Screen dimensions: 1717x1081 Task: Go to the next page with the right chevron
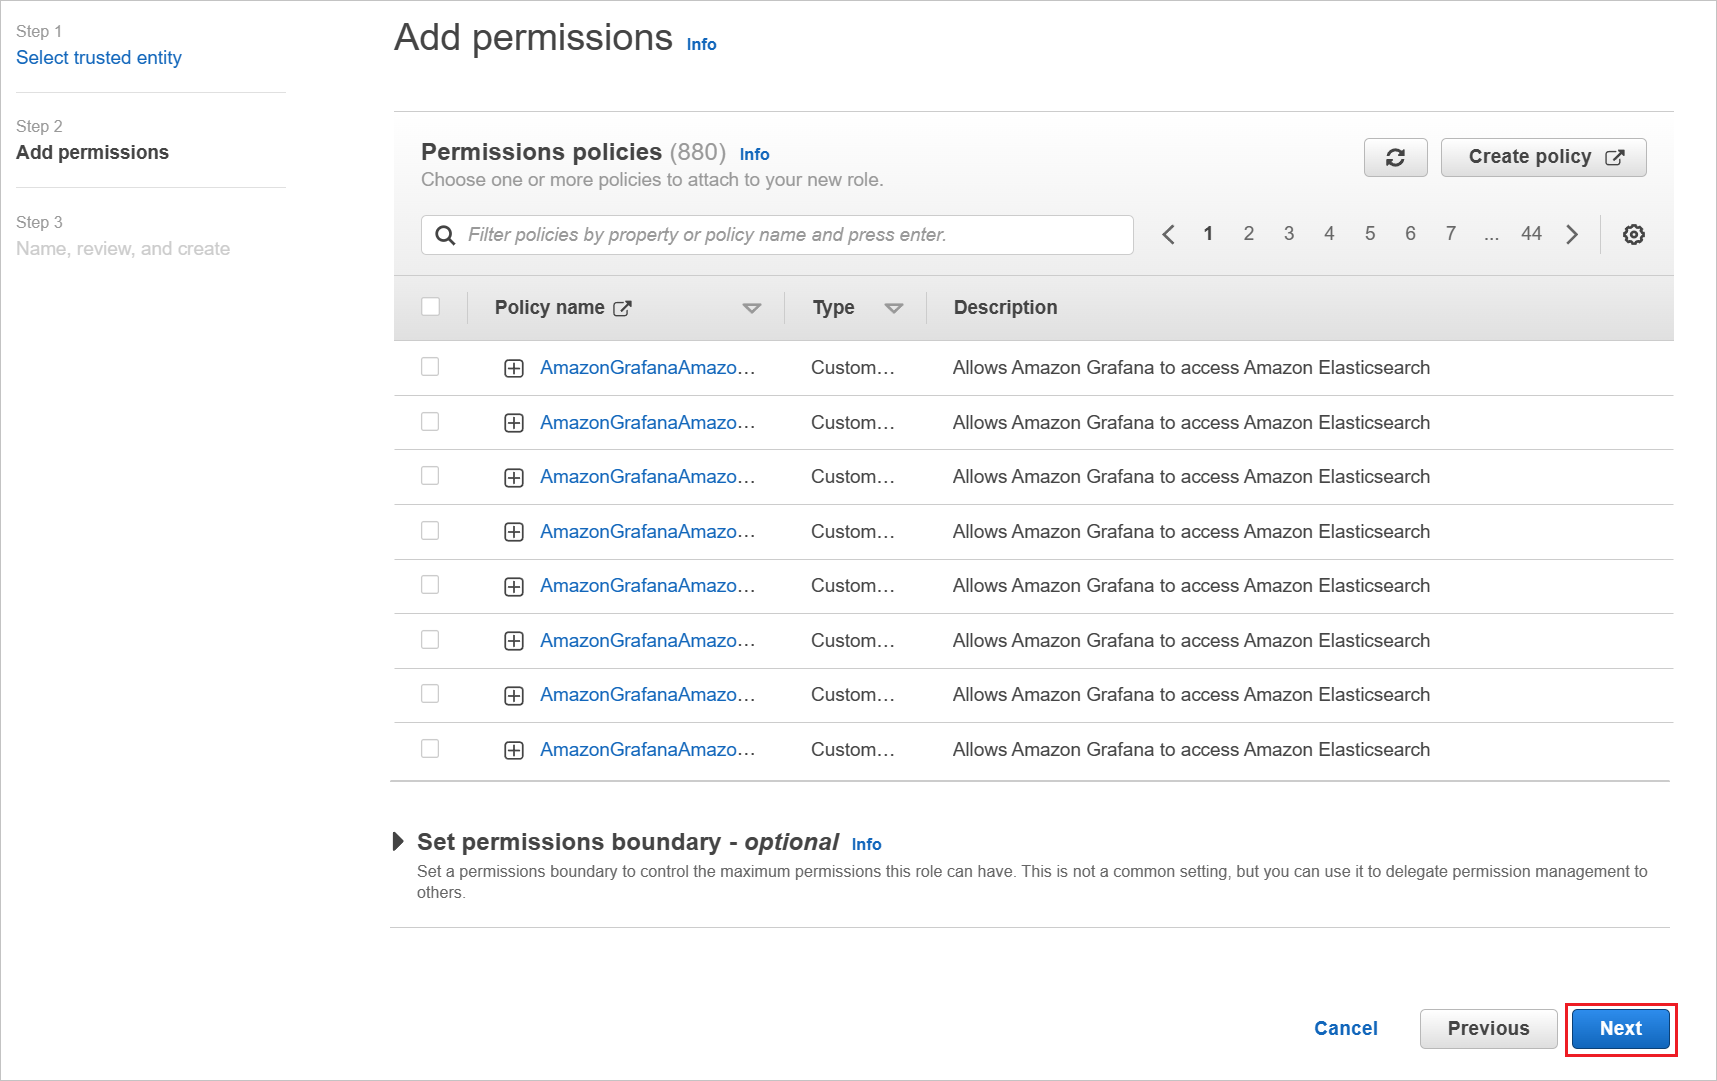1572,233
